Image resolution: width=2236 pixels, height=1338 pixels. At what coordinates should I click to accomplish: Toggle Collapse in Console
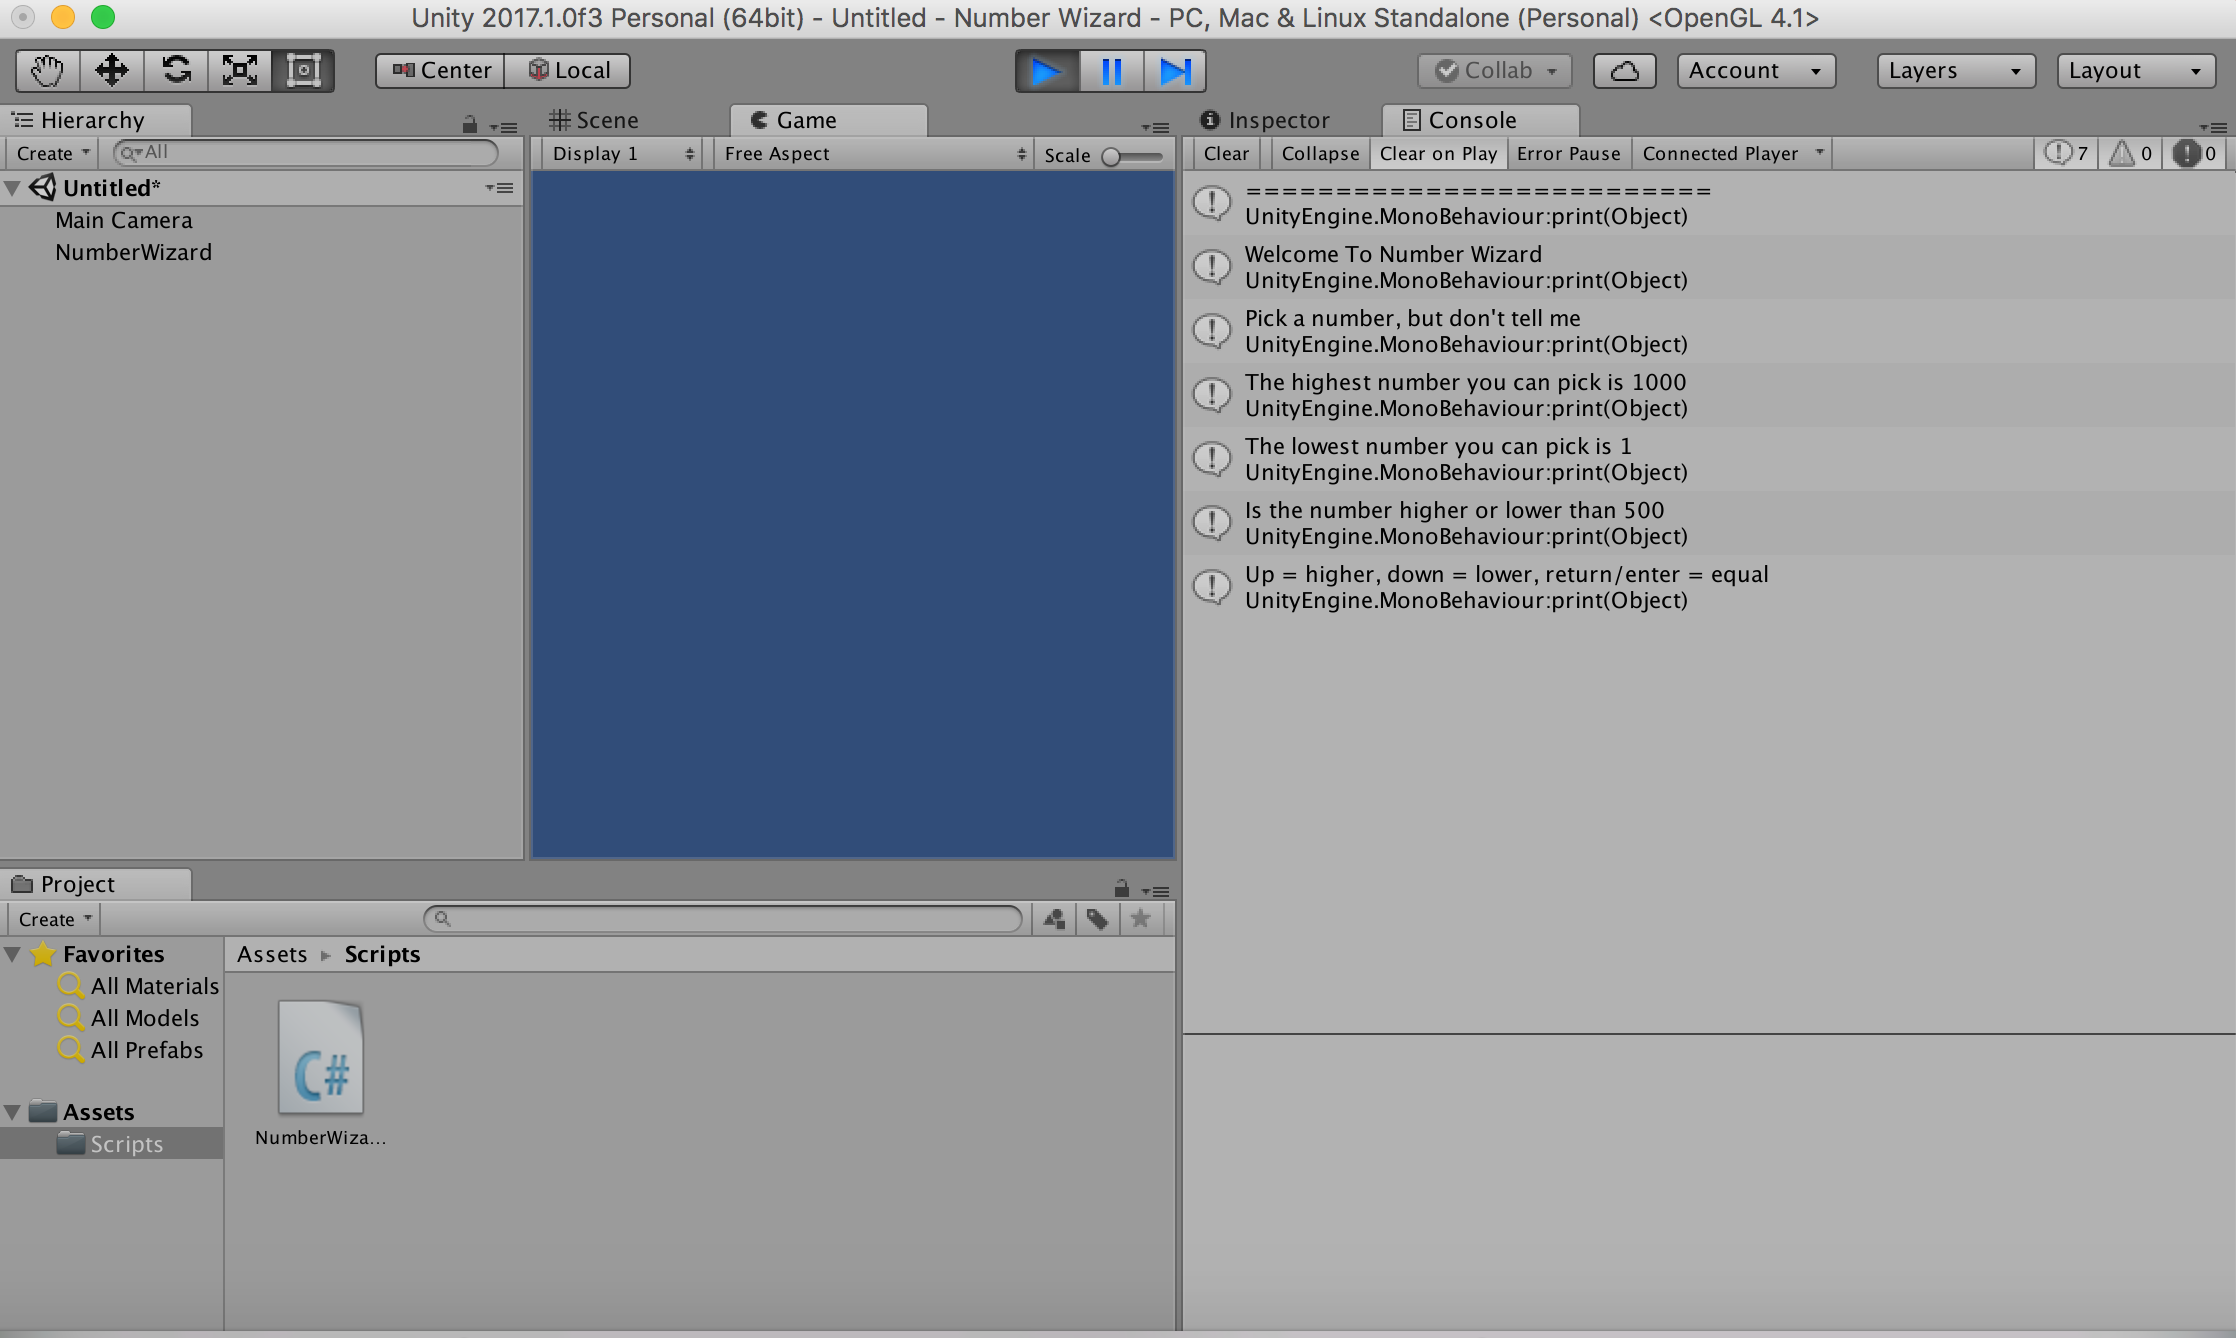(1320, 153)
